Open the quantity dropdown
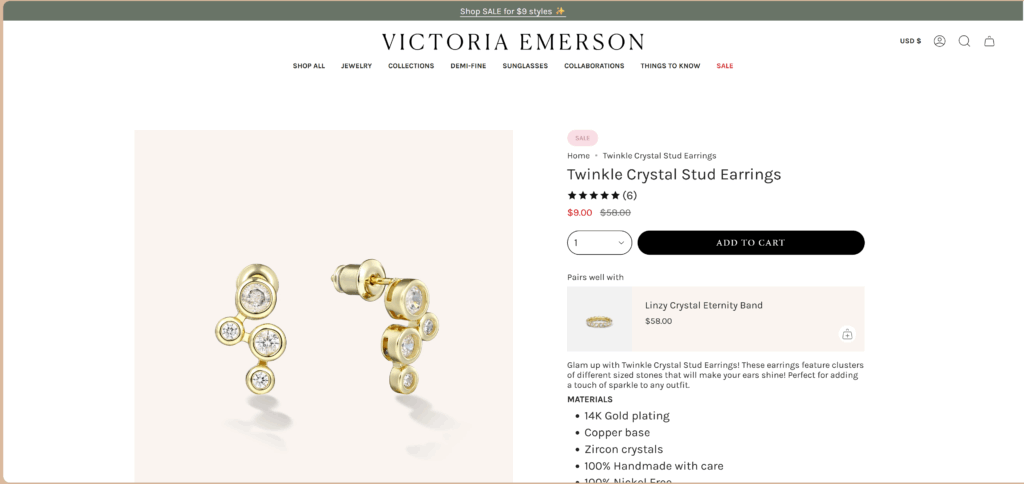 600,242
